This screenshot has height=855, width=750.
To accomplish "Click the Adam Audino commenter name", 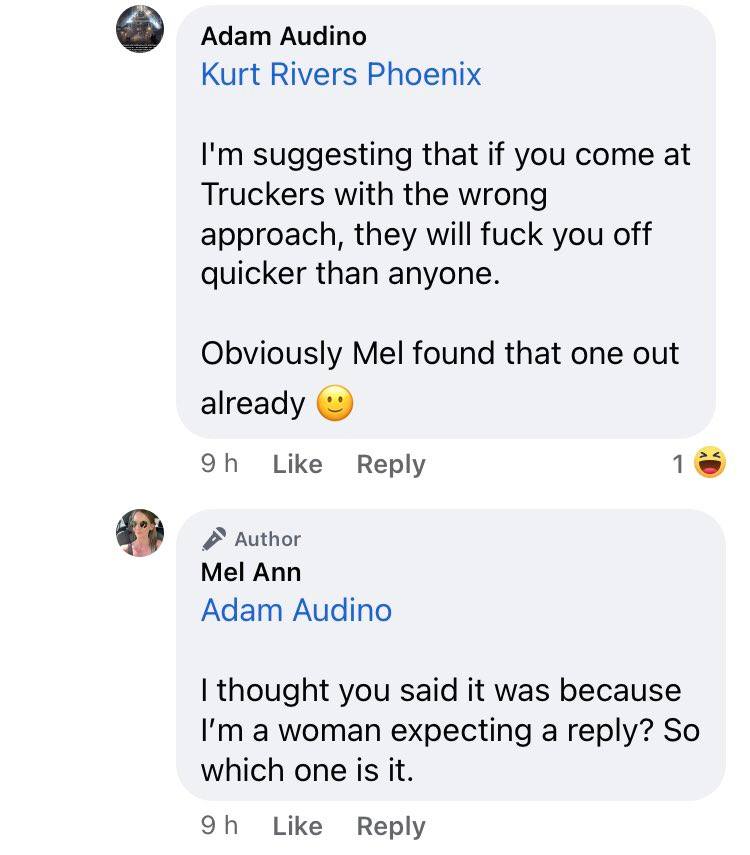I will pyautogui.click(x=284, y=36).
